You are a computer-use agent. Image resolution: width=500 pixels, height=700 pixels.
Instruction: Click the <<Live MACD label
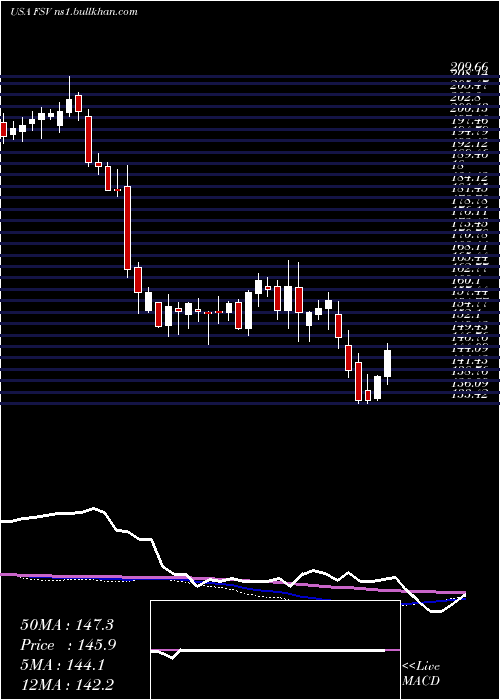pyautogui.click(x=421, y=674)
